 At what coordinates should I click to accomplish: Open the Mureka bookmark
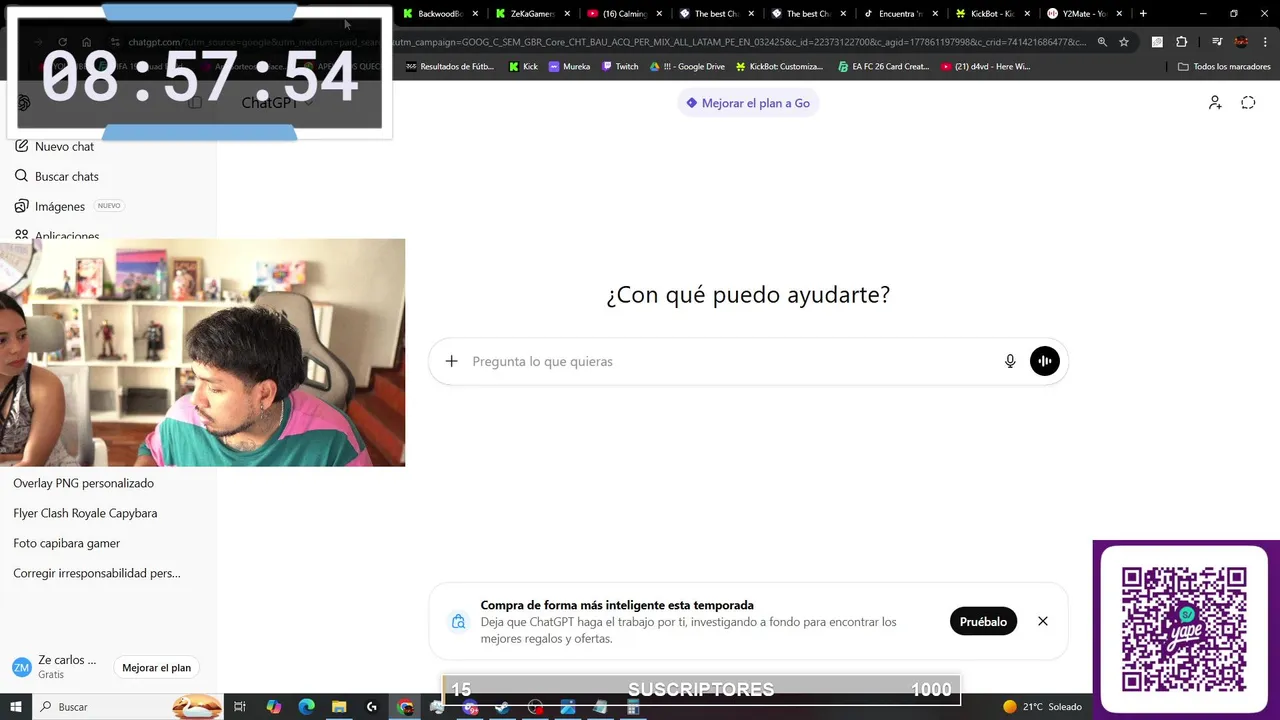(x=569, y=66)
